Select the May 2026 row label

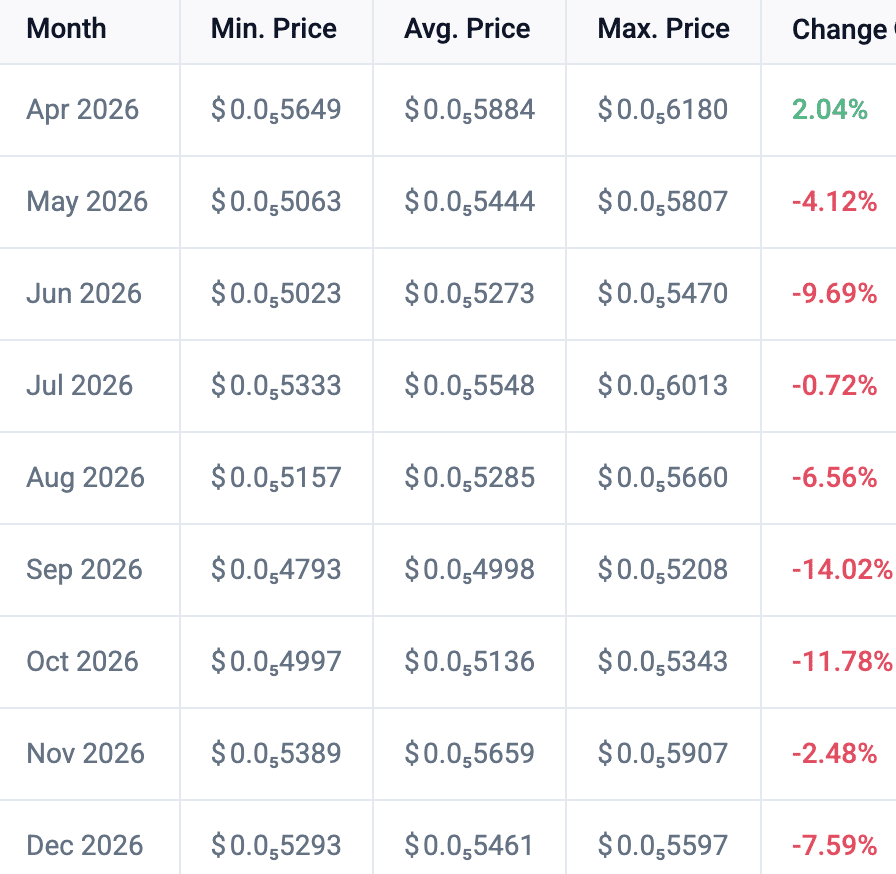(x=87, y=201)
